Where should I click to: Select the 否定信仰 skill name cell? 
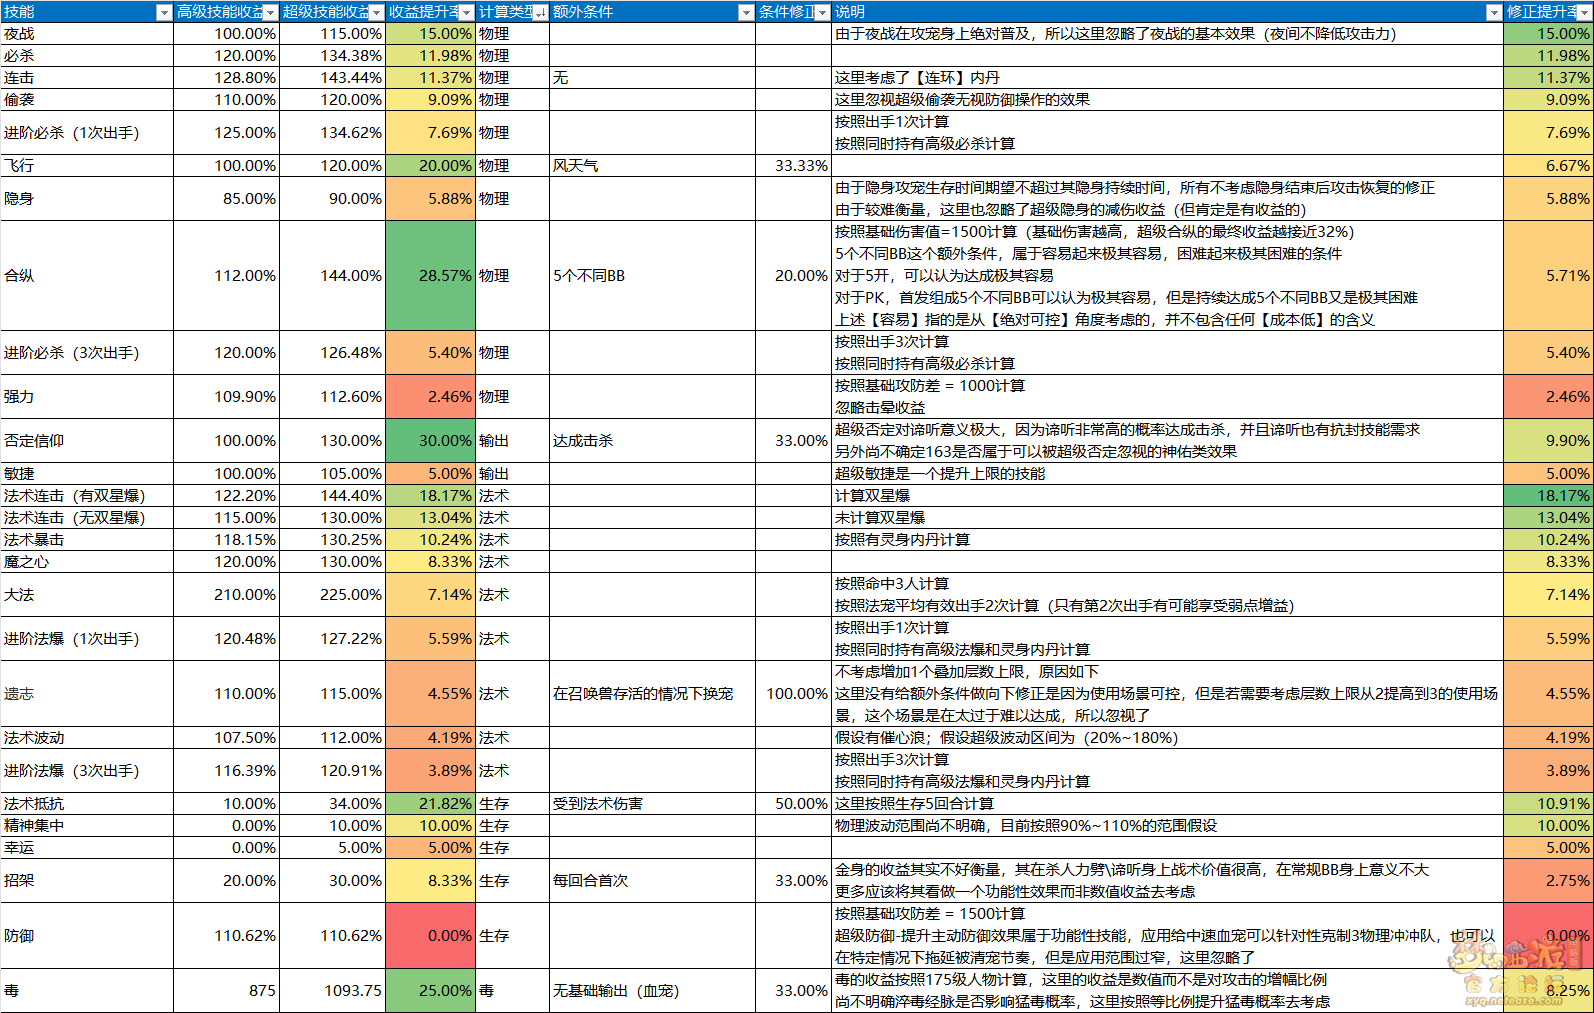pyautogui.click(x=87, y=441)
